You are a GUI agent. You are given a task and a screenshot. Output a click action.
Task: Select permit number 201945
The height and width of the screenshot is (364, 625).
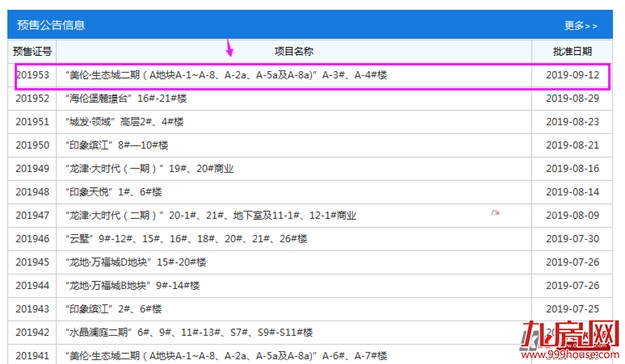tap(32, 262)
